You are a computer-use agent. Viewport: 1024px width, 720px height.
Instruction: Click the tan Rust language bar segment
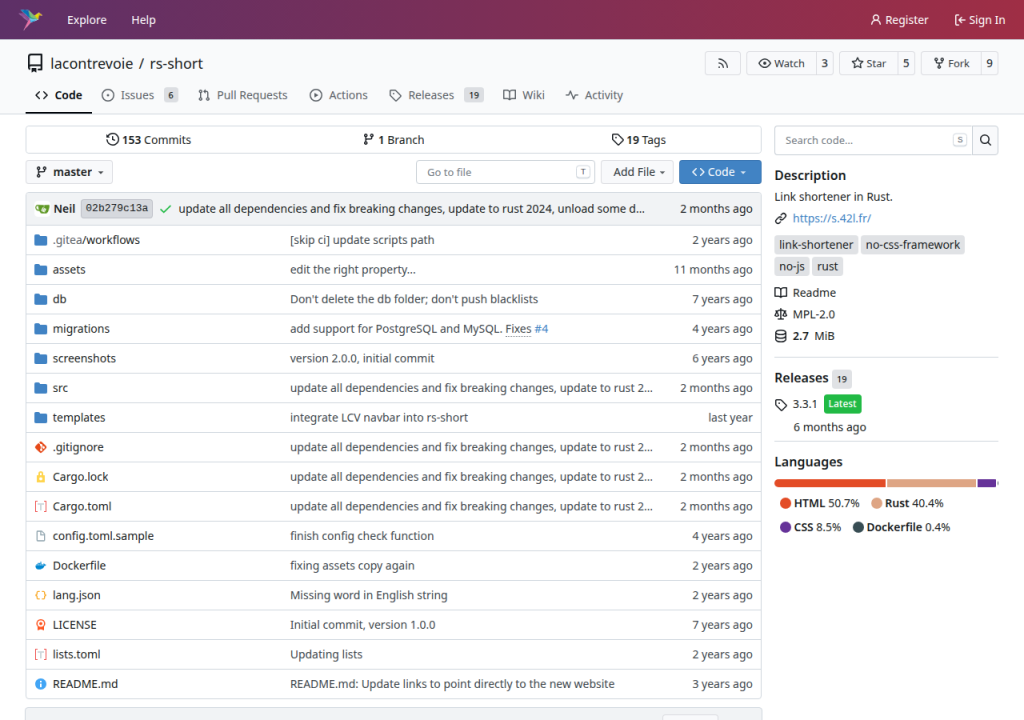[x=931, y=483]
